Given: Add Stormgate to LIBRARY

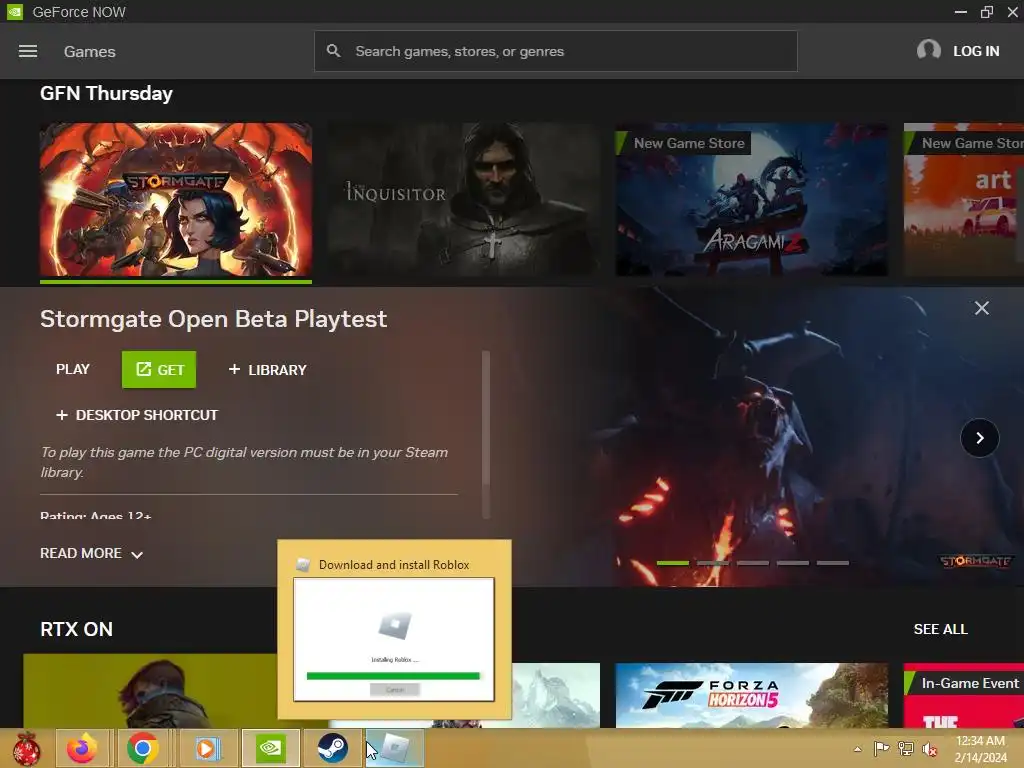Looking at the screenshot, I should click(x=267, y=370).
